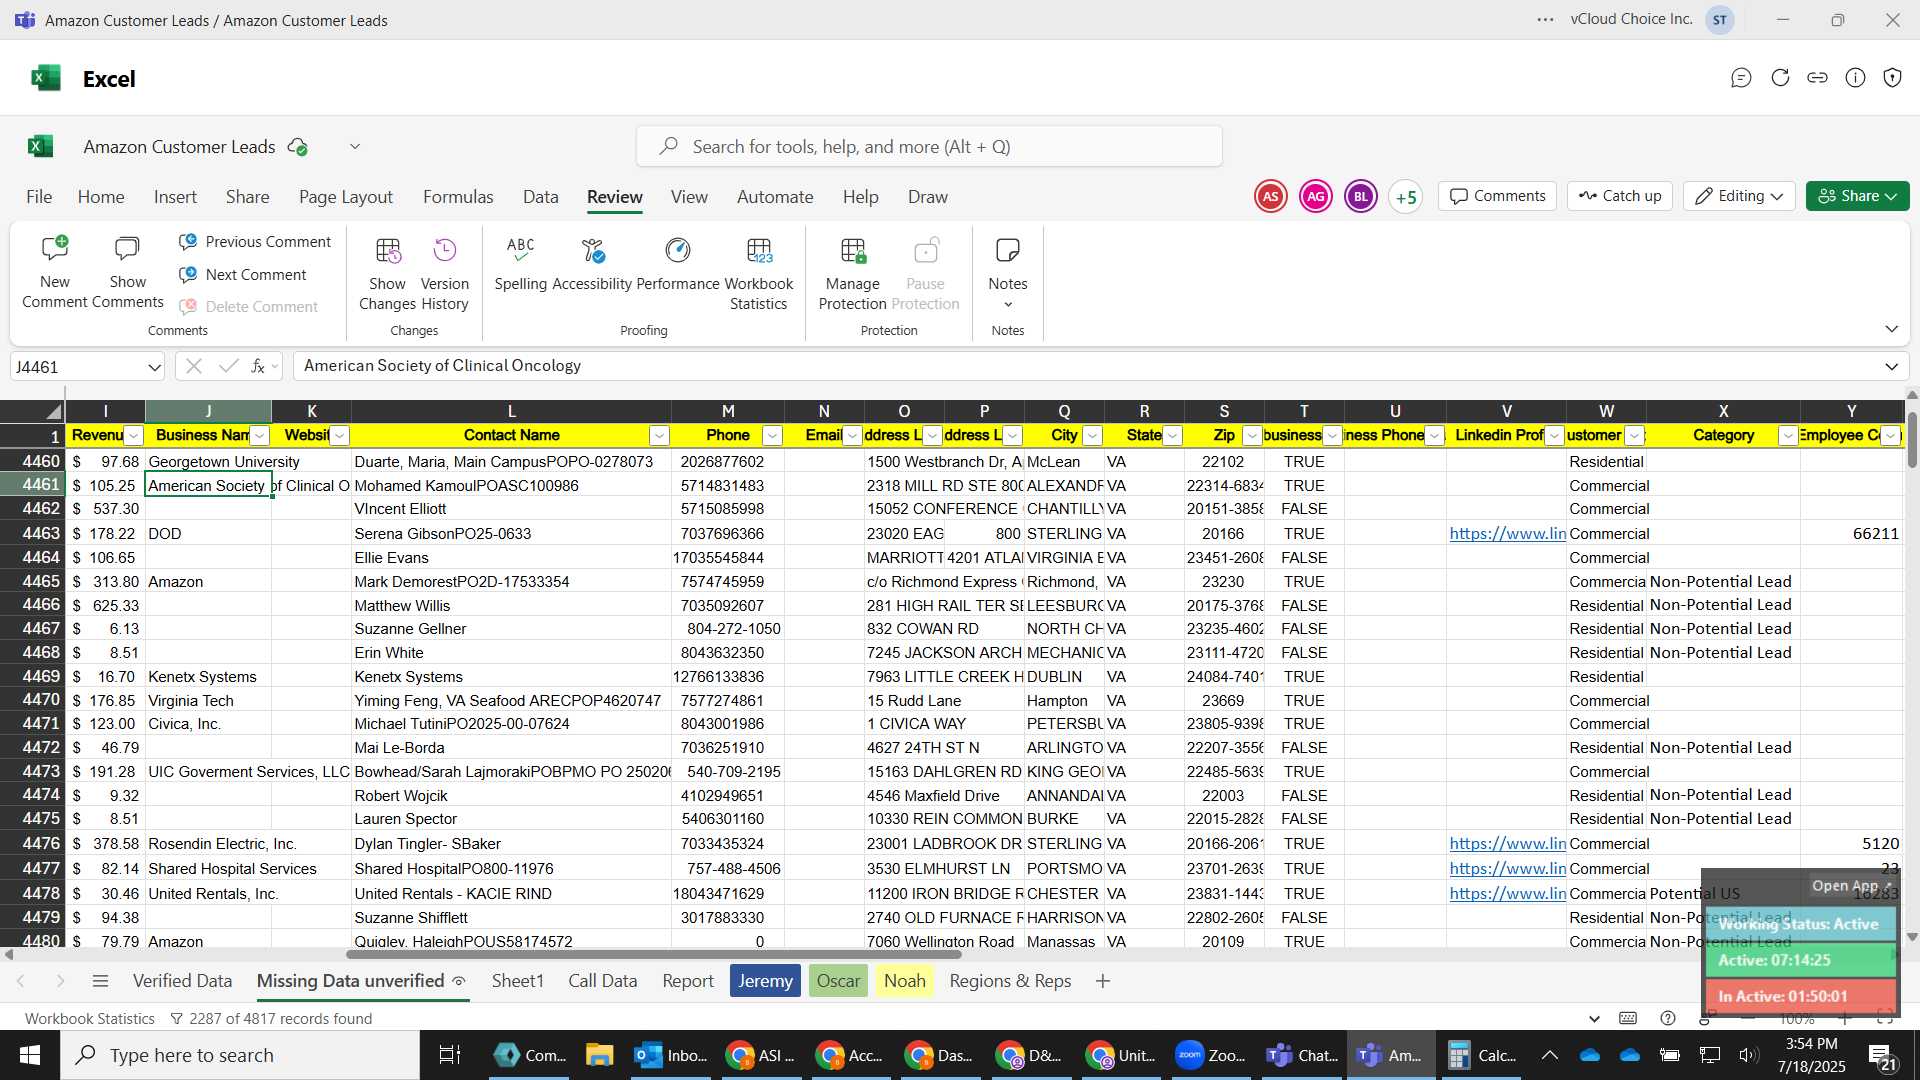Viewport: 1920px width, 1080px height.
Task: Click Windows search box in taskbar
Action: [240, 1055]
